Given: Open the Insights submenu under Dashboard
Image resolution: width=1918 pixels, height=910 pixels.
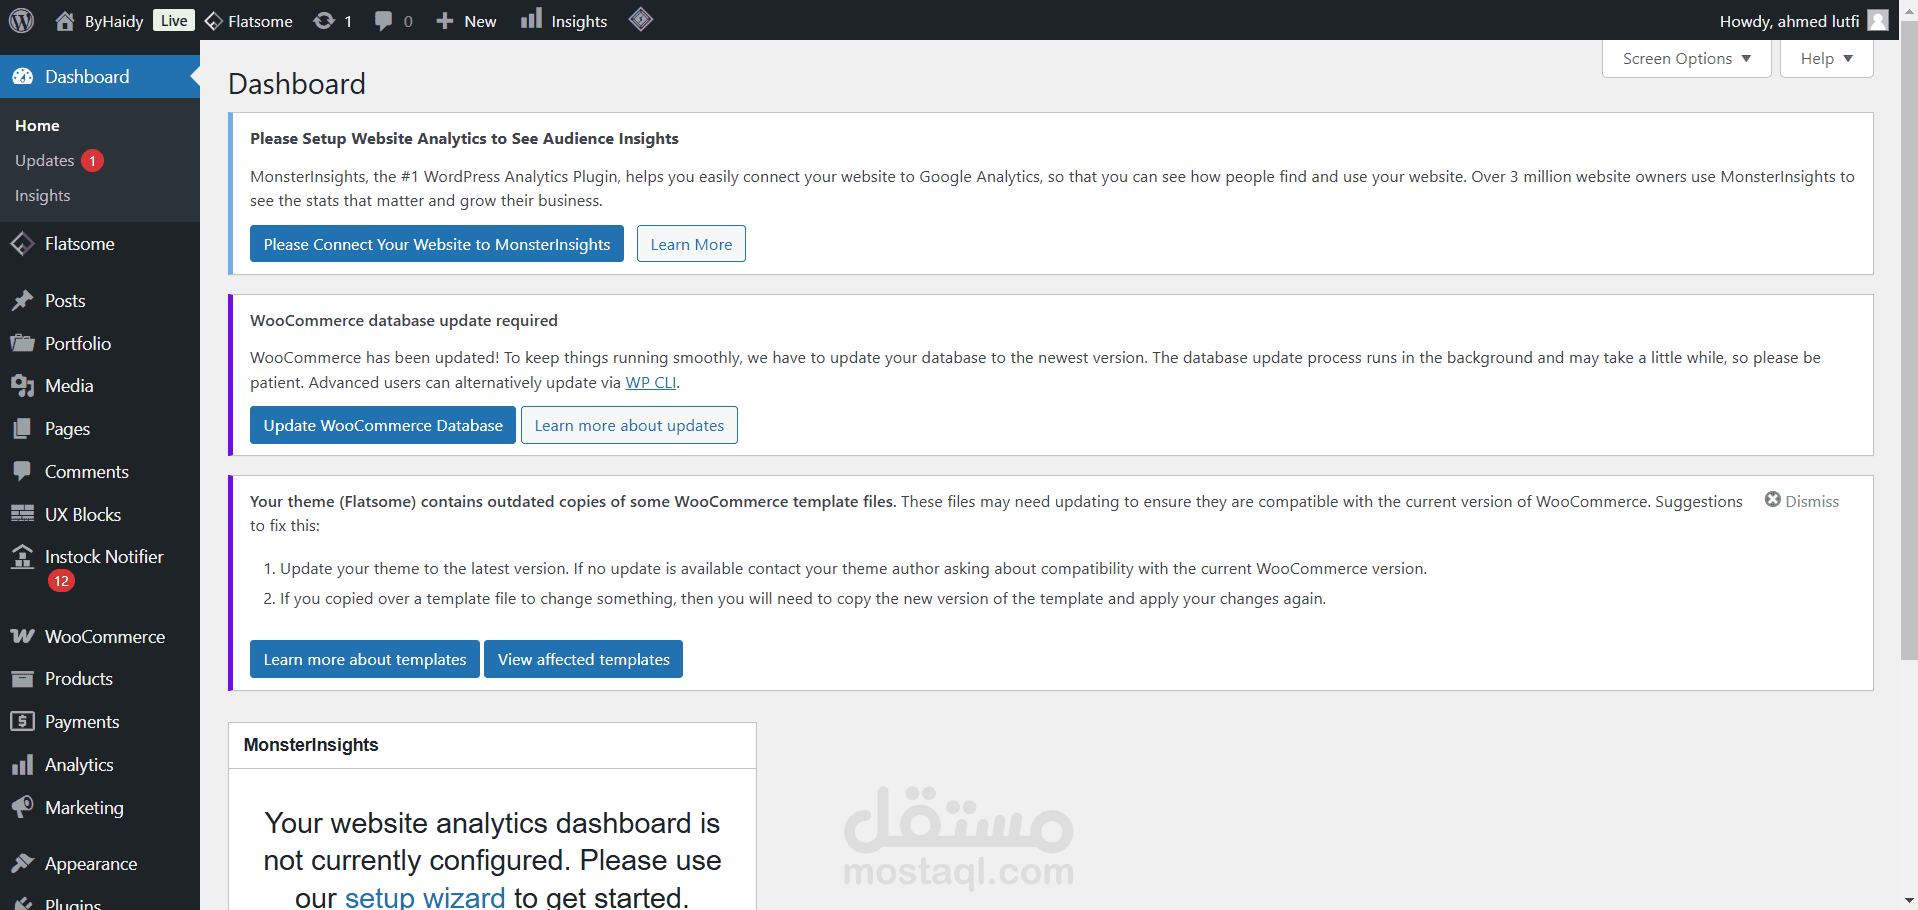Looking at the screenshot, I should [43, 195].
